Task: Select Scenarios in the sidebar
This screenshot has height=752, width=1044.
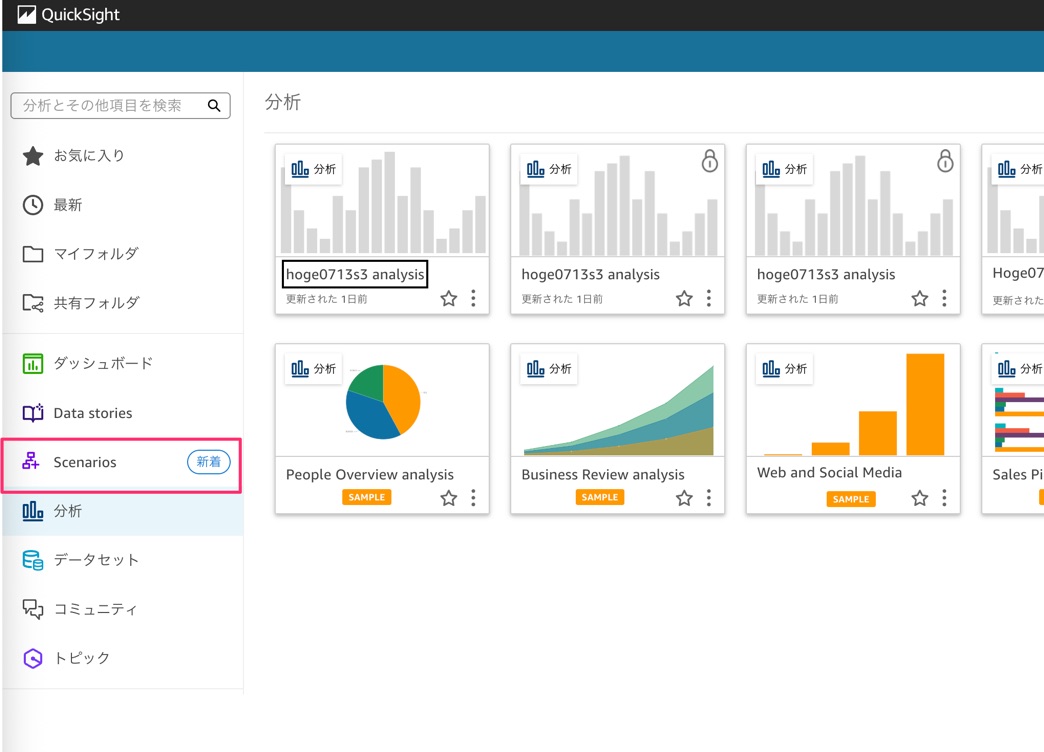Action: pos(122,462)
